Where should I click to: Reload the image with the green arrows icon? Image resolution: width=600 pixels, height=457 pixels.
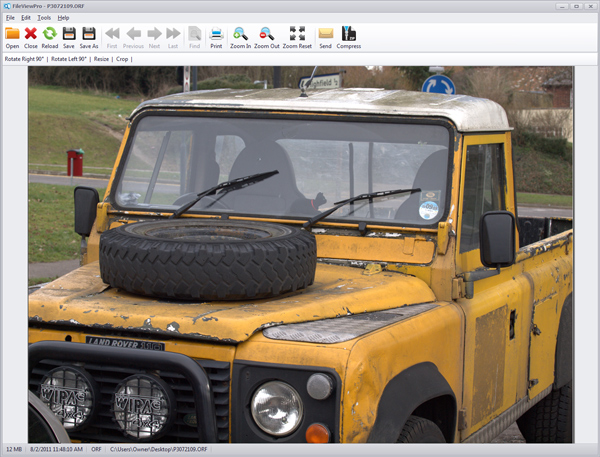tap(50, 34)
